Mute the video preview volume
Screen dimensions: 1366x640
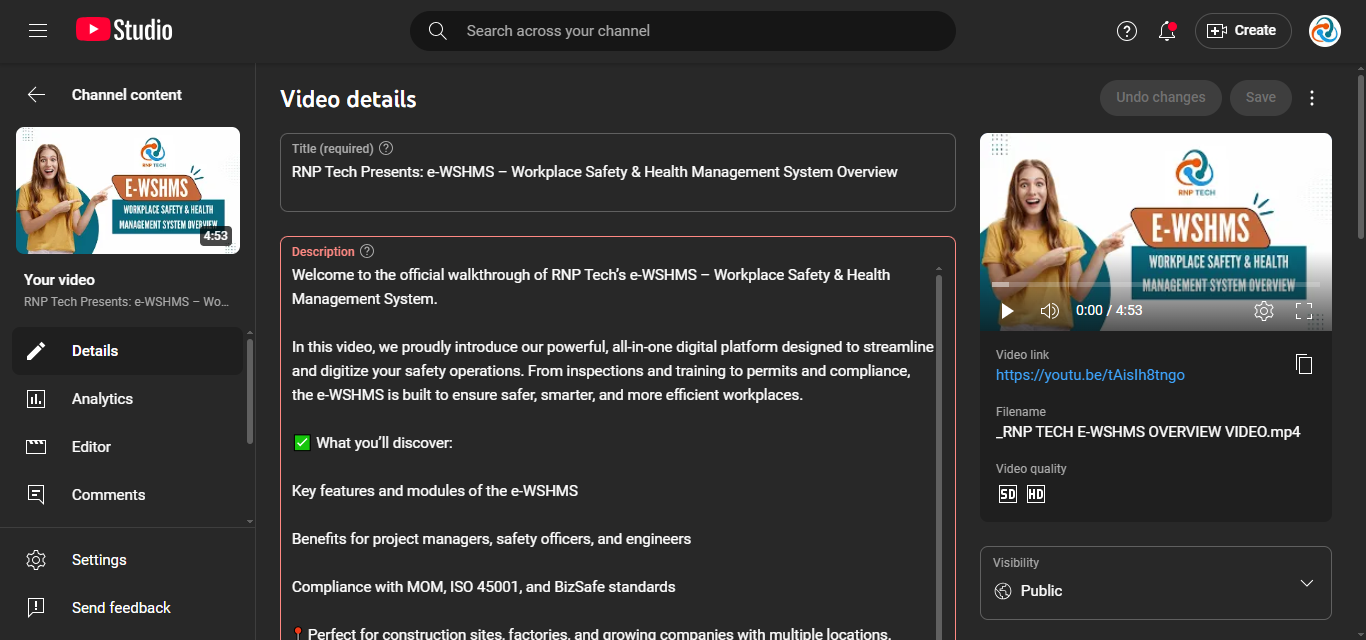1049,311
